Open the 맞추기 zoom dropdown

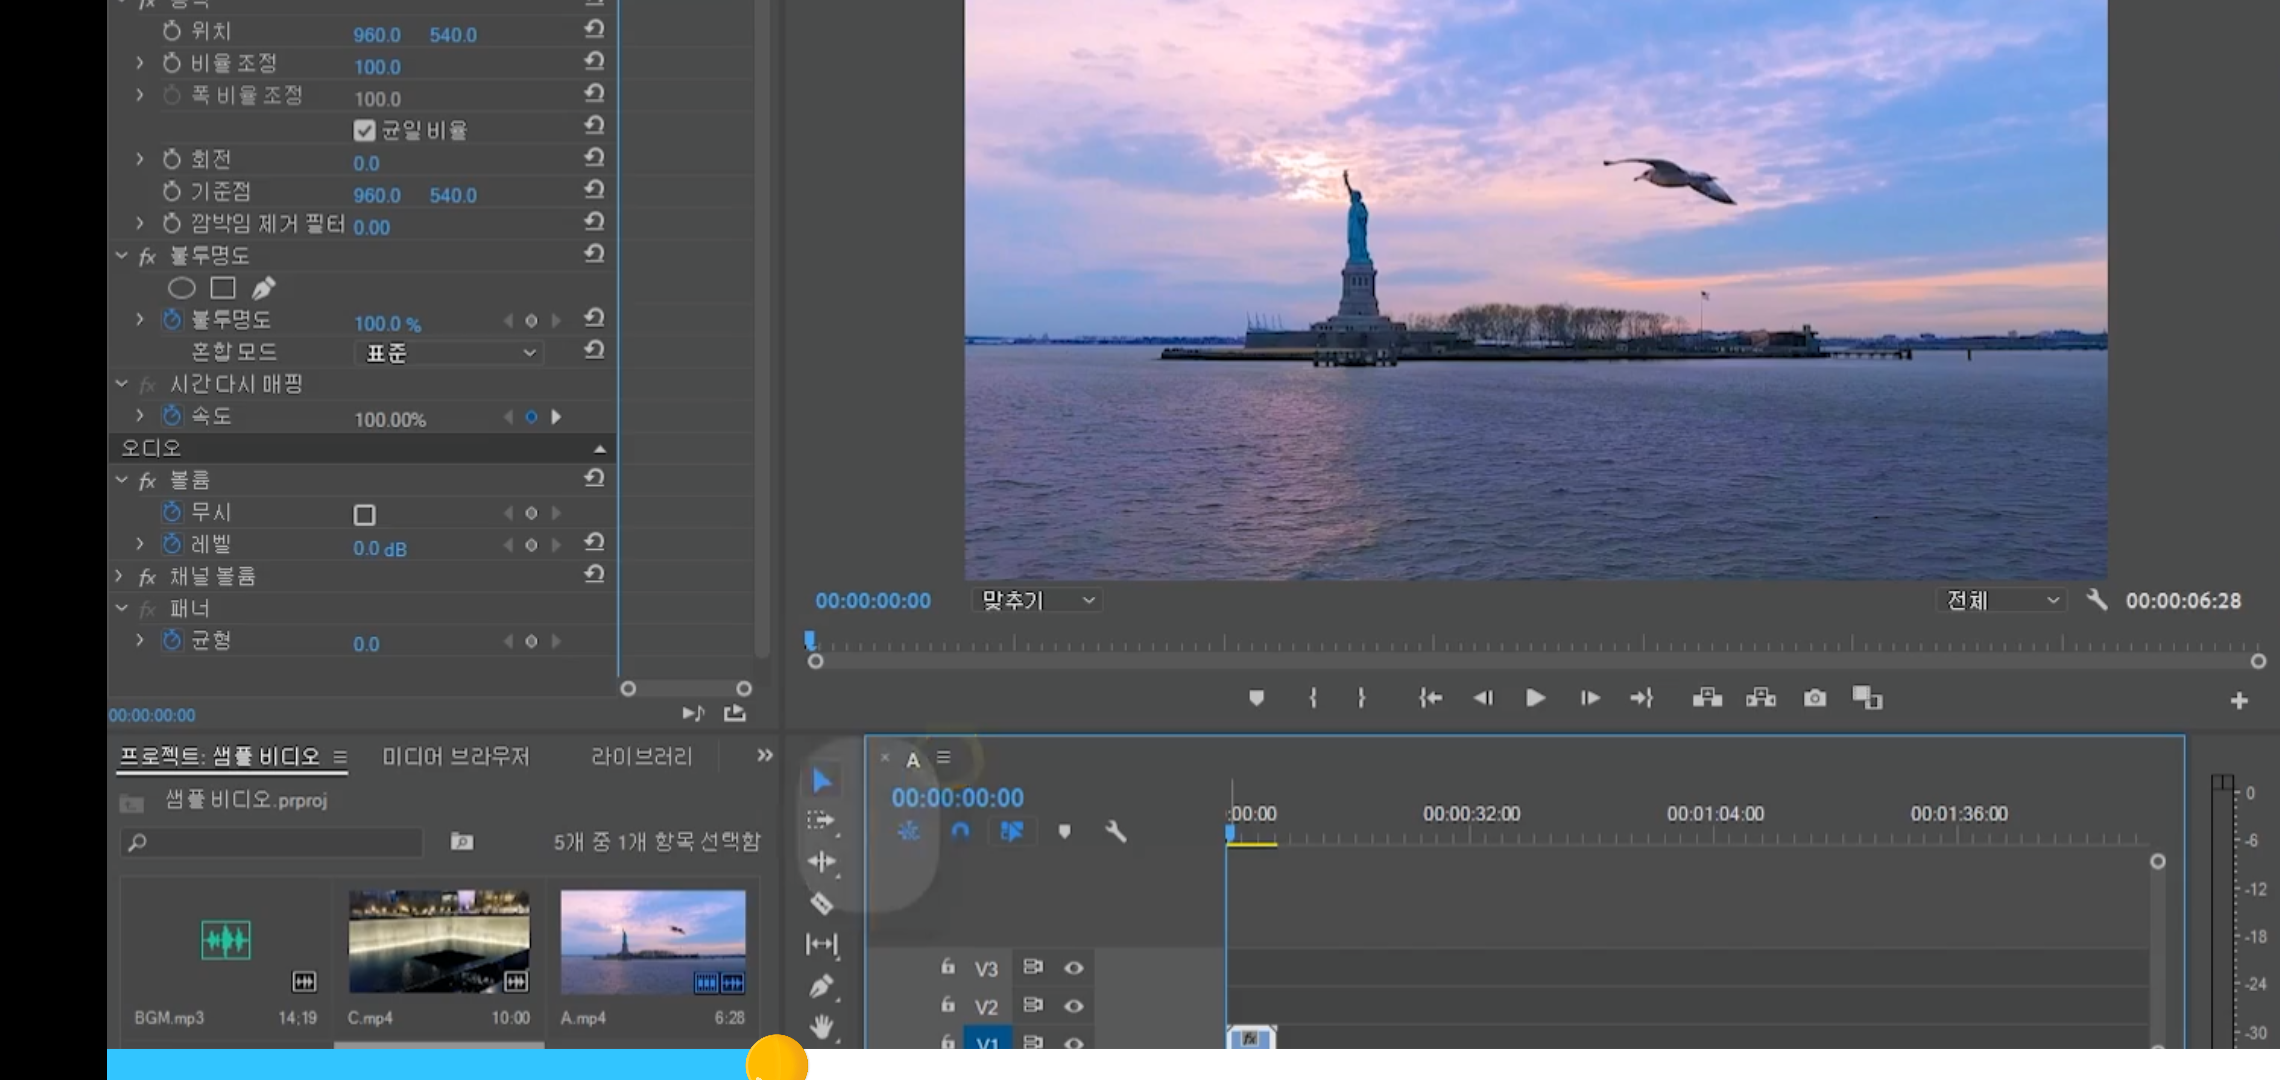coord(1037,600)
